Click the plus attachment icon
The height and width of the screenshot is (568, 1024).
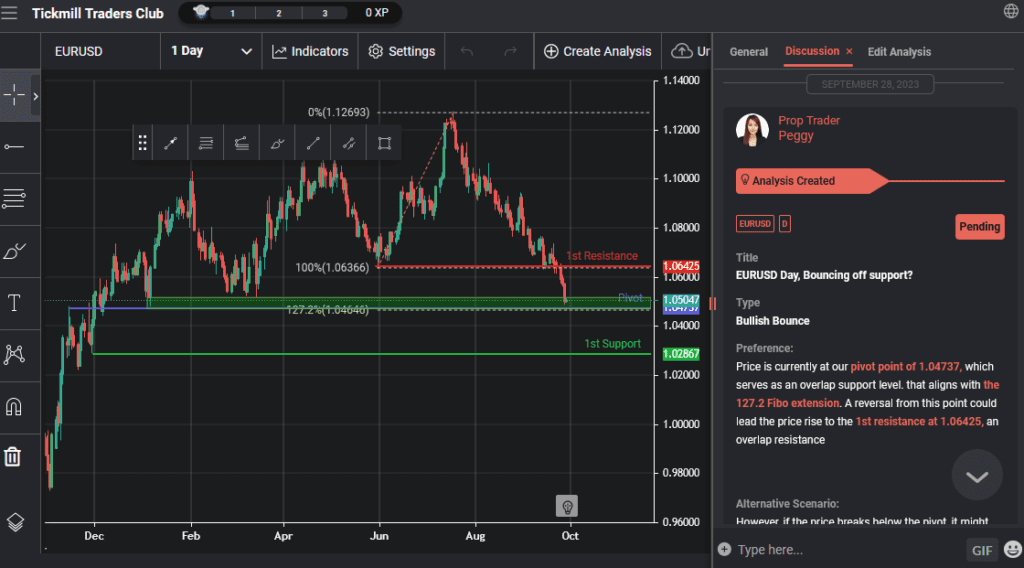click(724, 549)
